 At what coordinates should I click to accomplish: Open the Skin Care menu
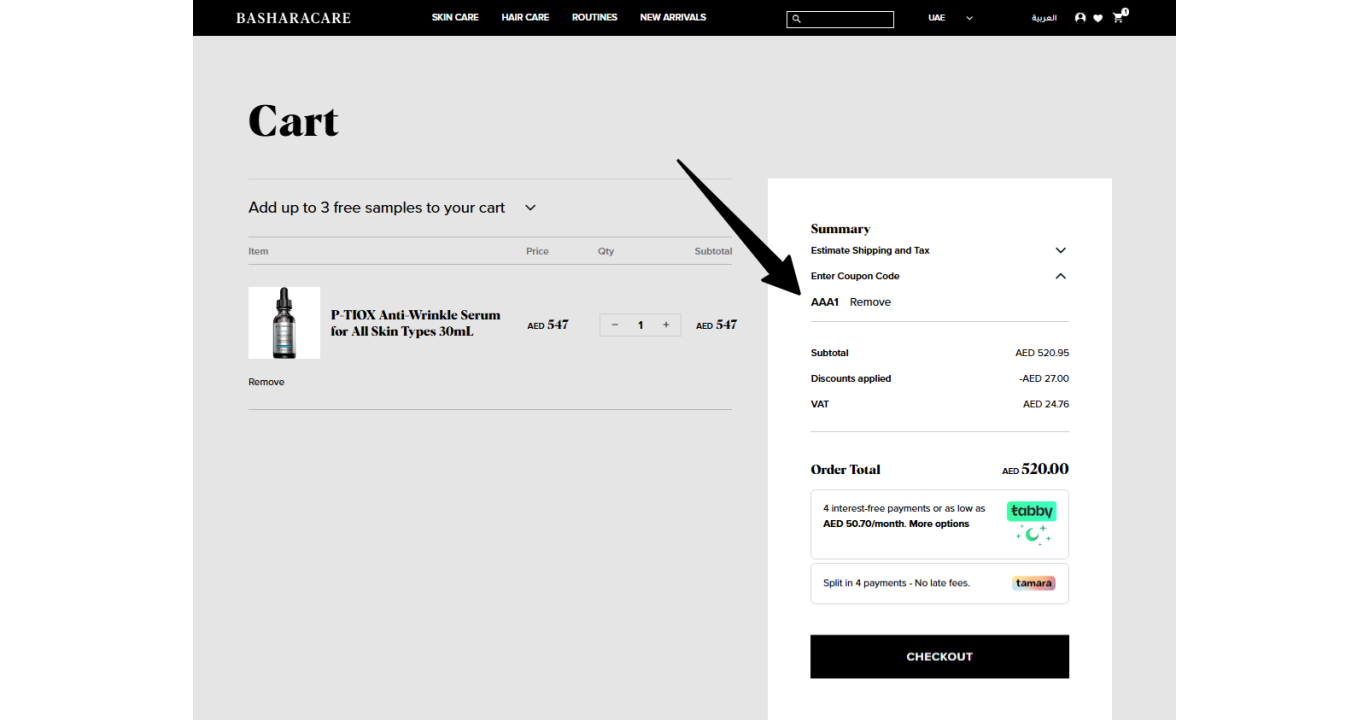(455, 18)
